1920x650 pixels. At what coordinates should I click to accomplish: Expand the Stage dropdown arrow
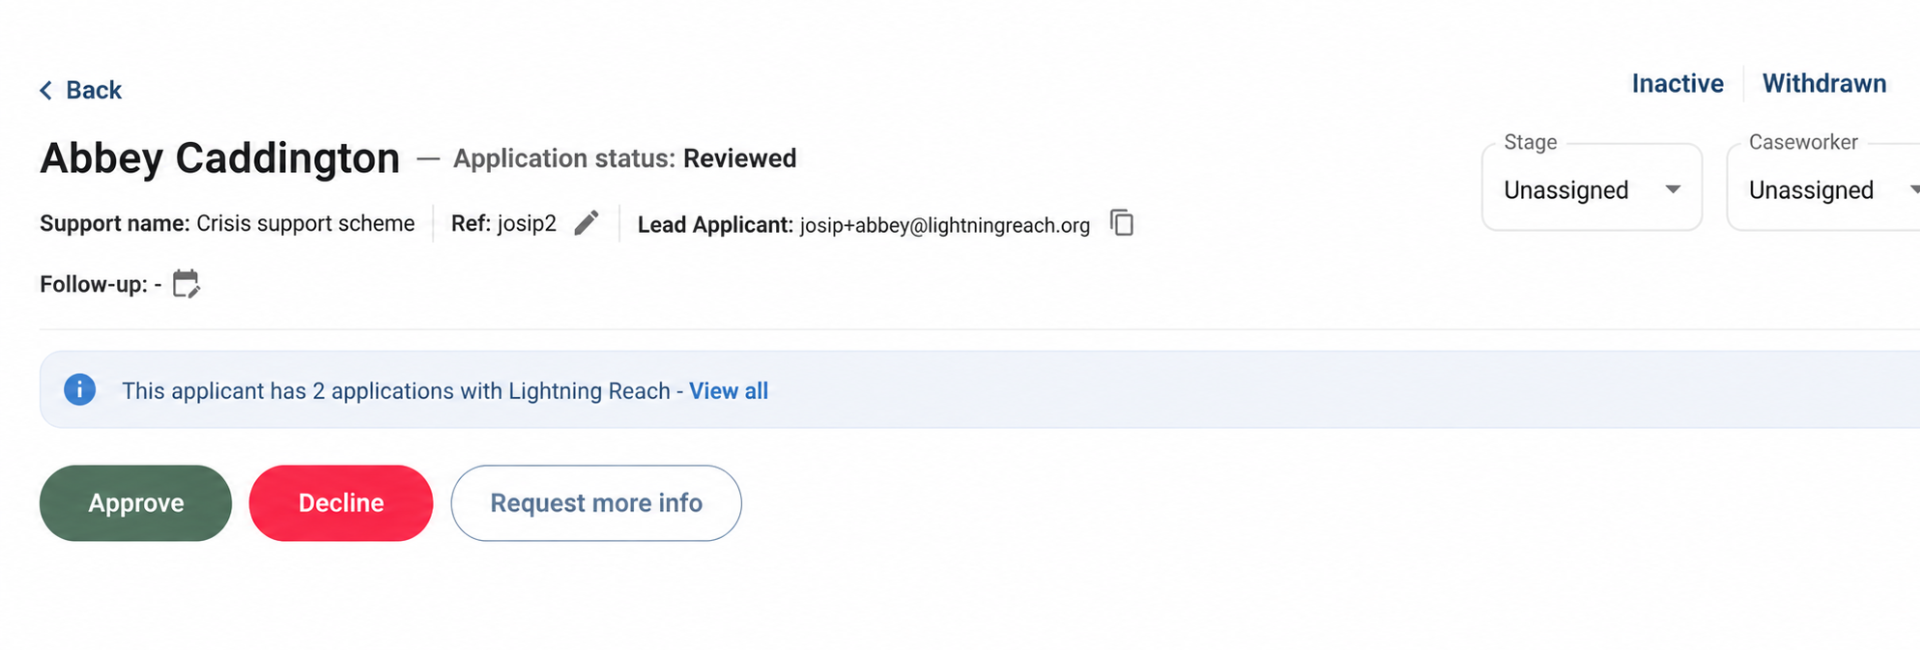1673,189
